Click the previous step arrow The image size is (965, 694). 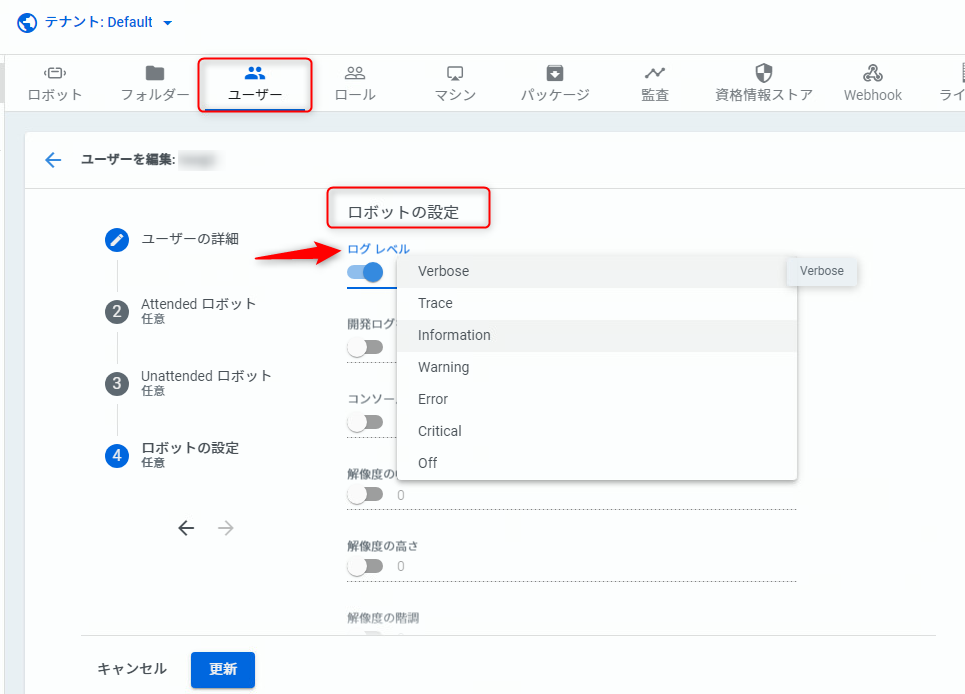click(186, 528)
